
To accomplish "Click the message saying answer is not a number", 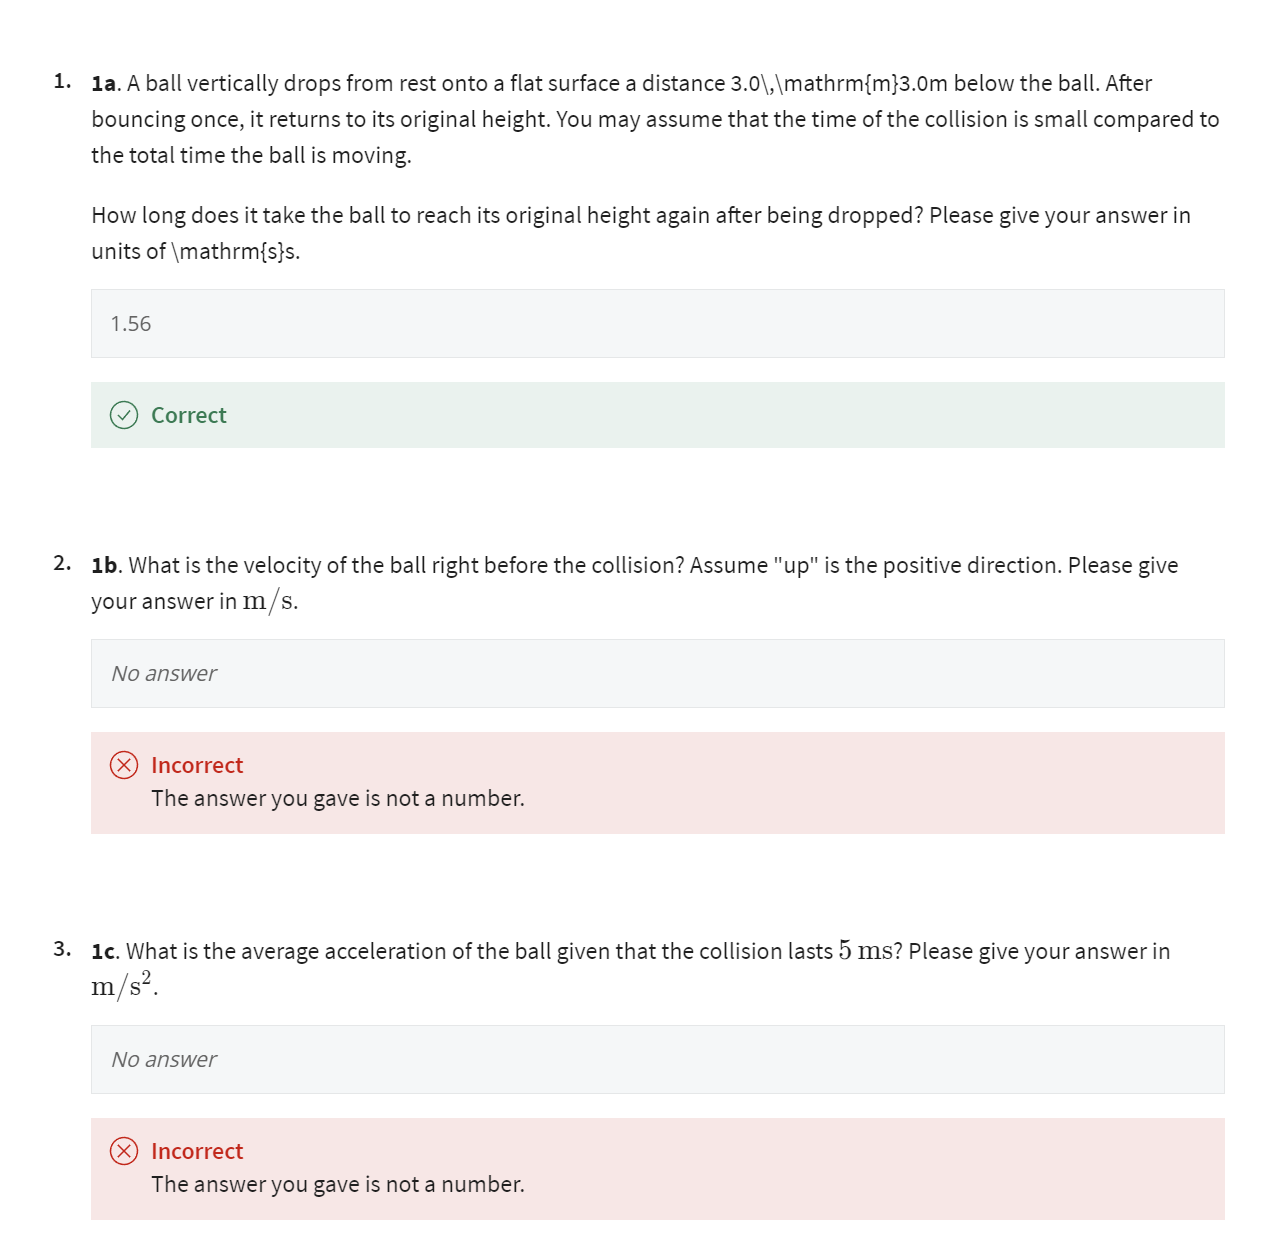I will coord(337,798).
